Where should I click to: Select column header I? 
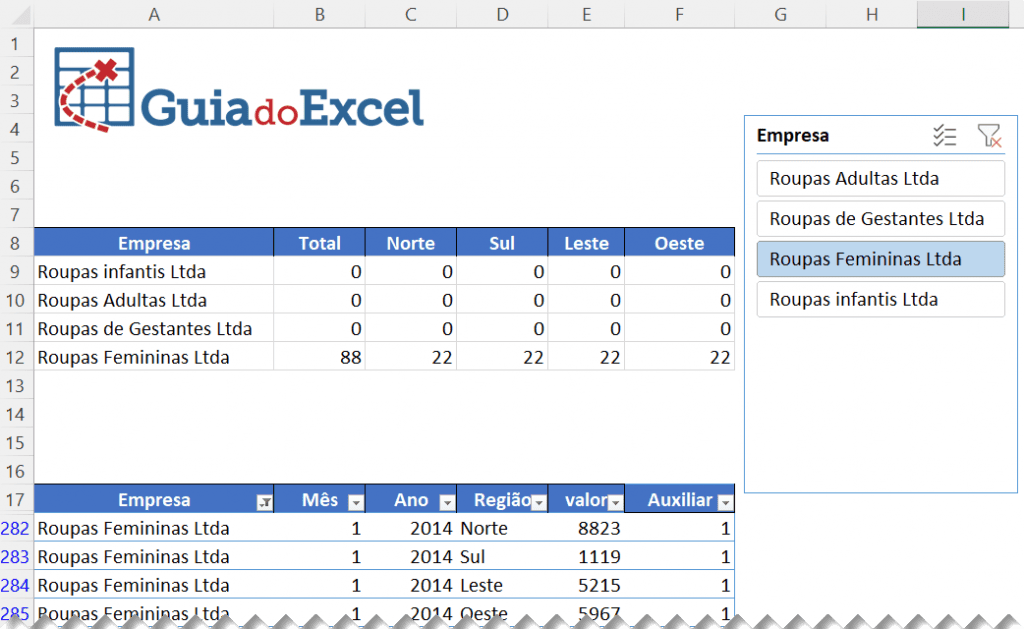962,14
